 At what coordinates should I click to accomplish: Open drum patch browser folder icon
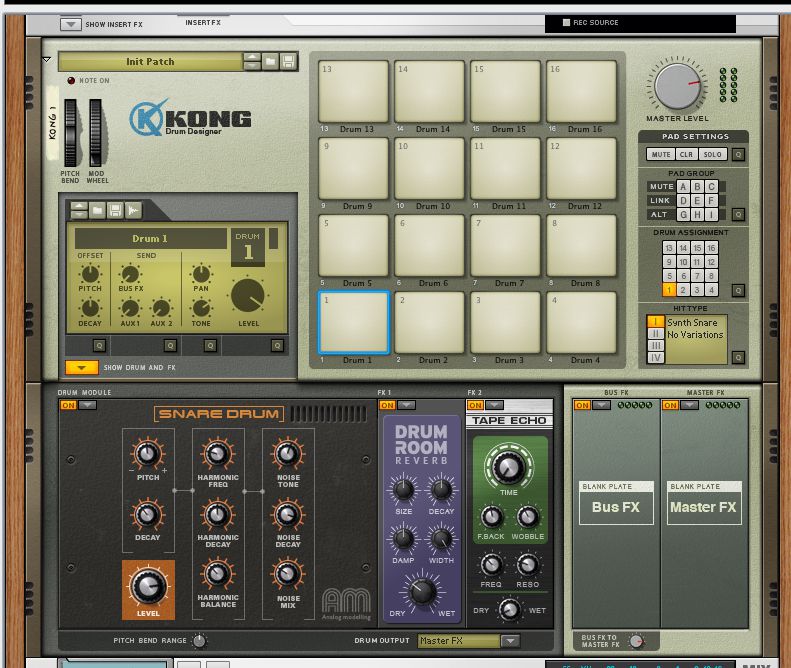tap(97, 210)
